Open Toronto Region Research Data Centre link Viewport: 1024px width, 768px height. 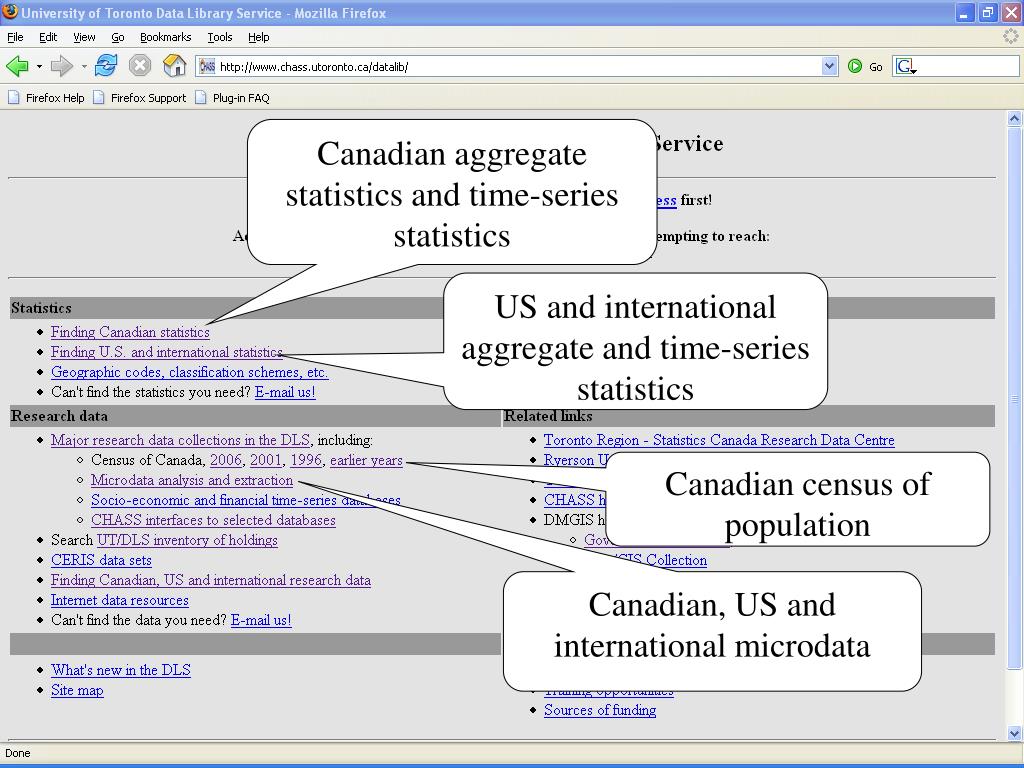coord(719,440)
